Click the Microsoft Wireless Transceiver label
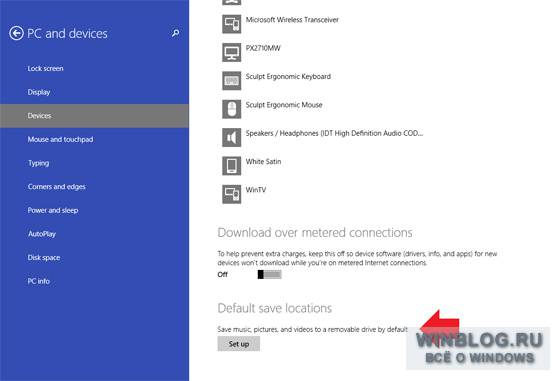Image resolution: width=560 pixels, height=381 pixels. [292, 20]
